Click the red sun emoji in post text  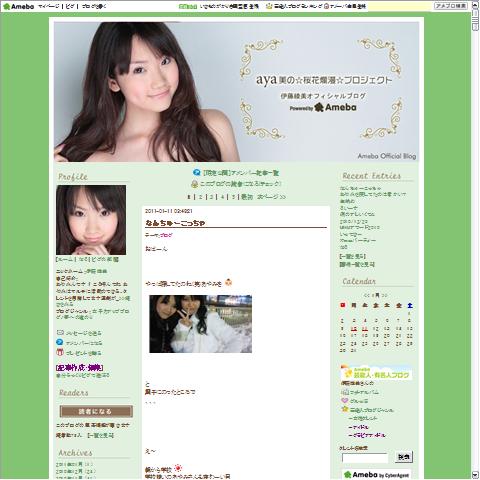178,468
